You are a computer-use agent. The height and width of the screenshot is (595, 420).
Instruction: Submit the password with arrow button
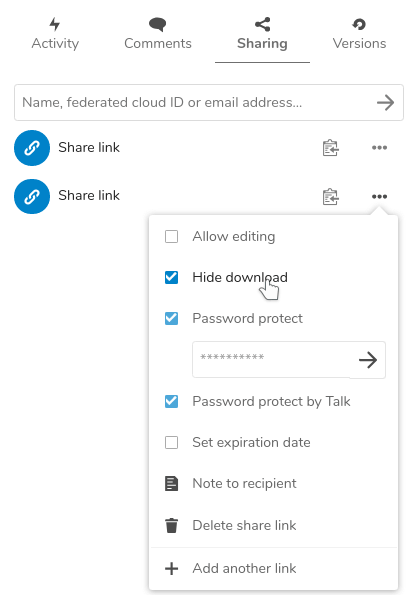point(368,360)
